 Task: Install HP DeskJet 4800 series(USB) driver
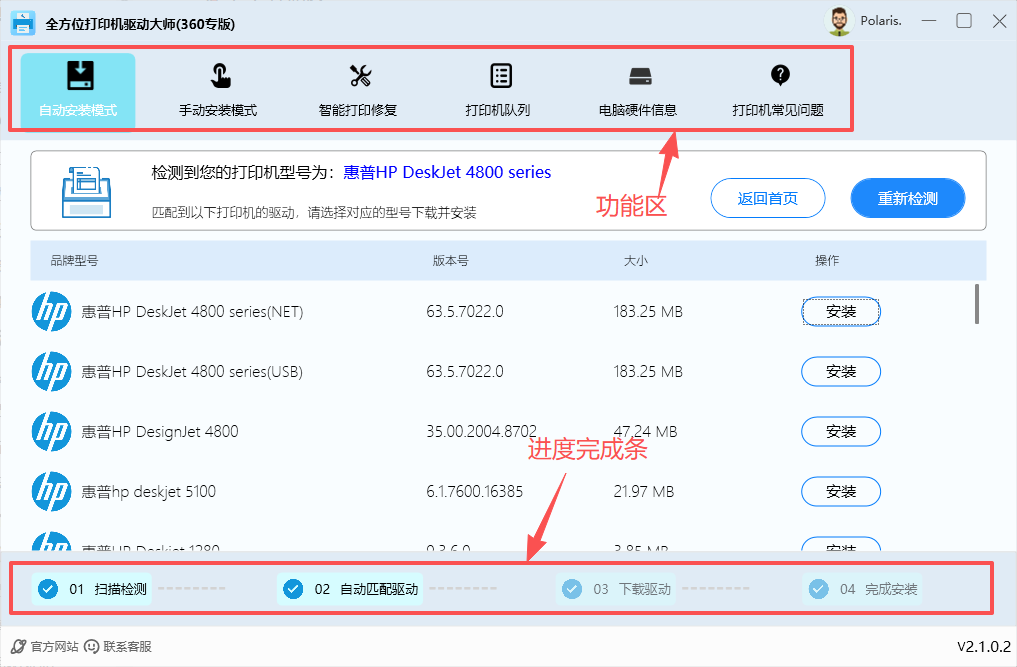pos(840,372)
